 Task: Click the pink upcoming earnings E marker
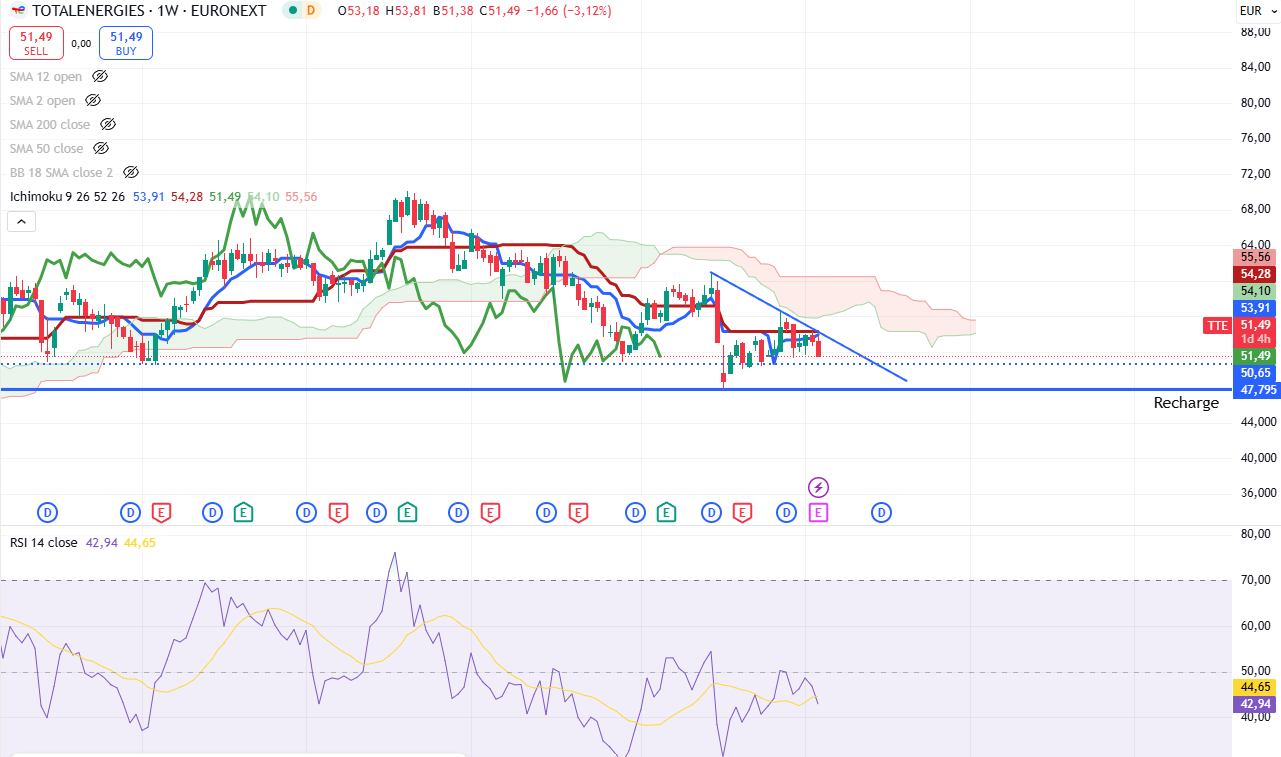[x=818, y=513]
